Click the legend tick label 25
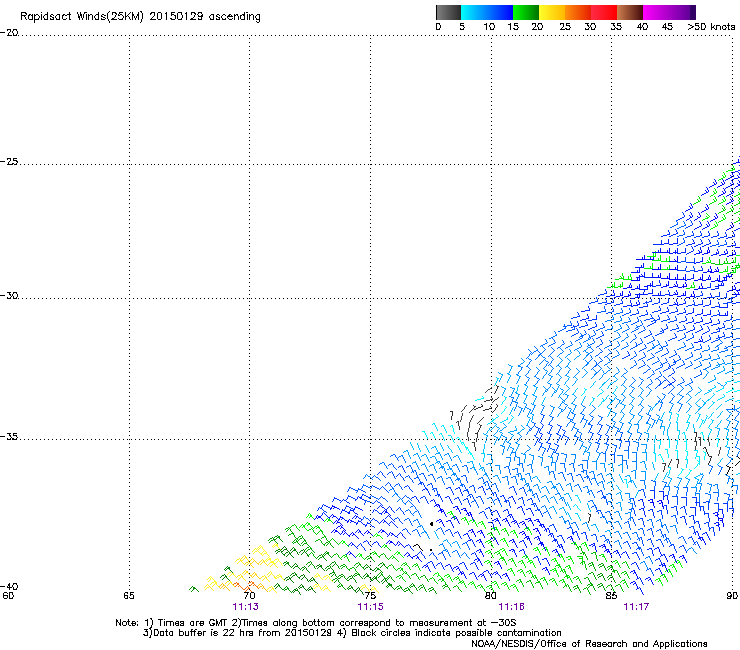740x650 pixels. pyautogui.click(x=565, y=27)
